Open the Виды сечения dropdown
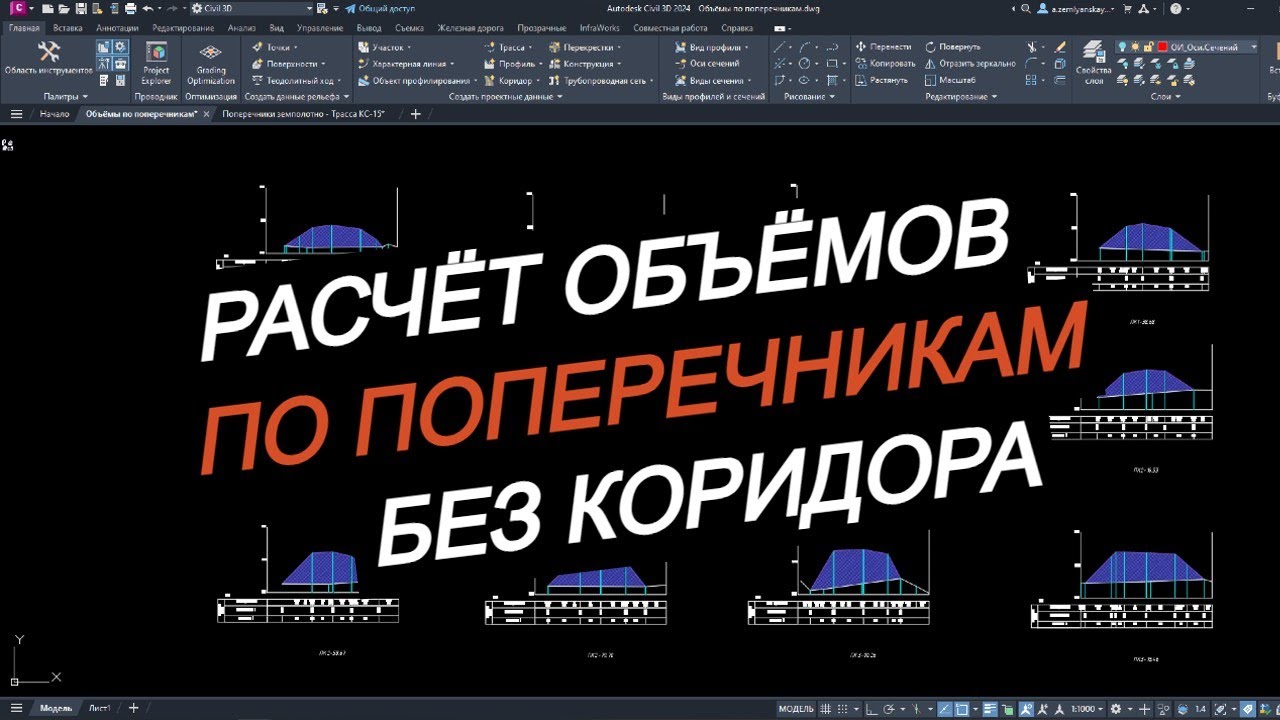Viewport: 1280px width, 720px height. coord(712,80)
